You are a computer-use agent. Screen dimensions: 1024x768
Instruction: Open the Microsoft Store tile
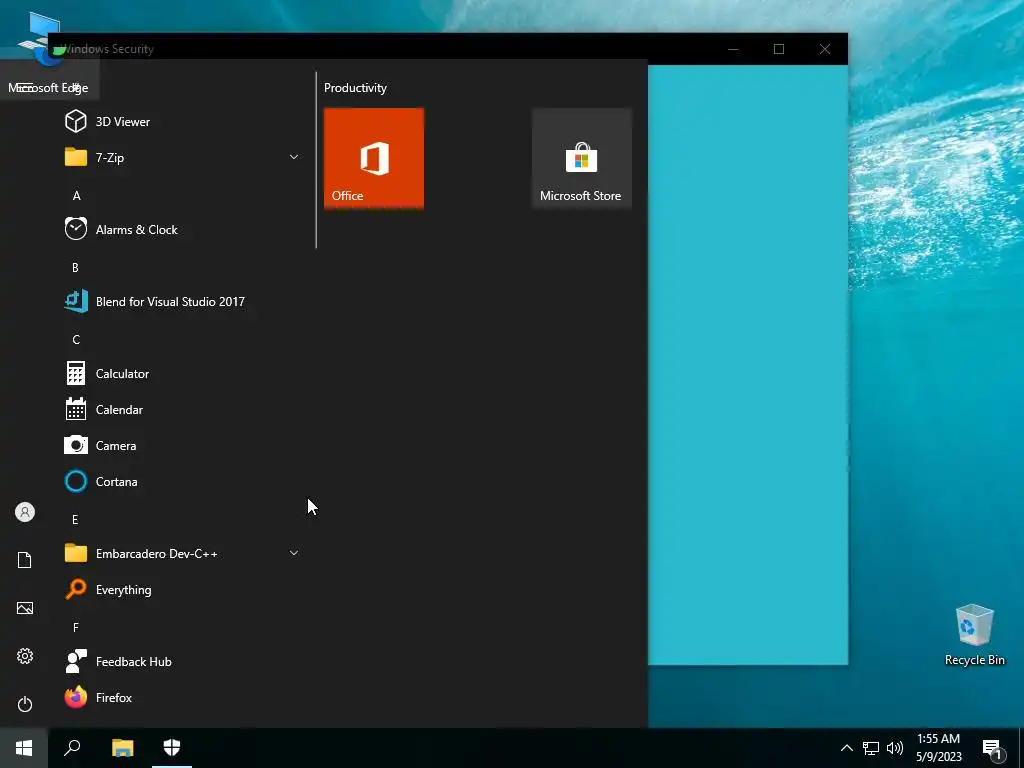581,159
